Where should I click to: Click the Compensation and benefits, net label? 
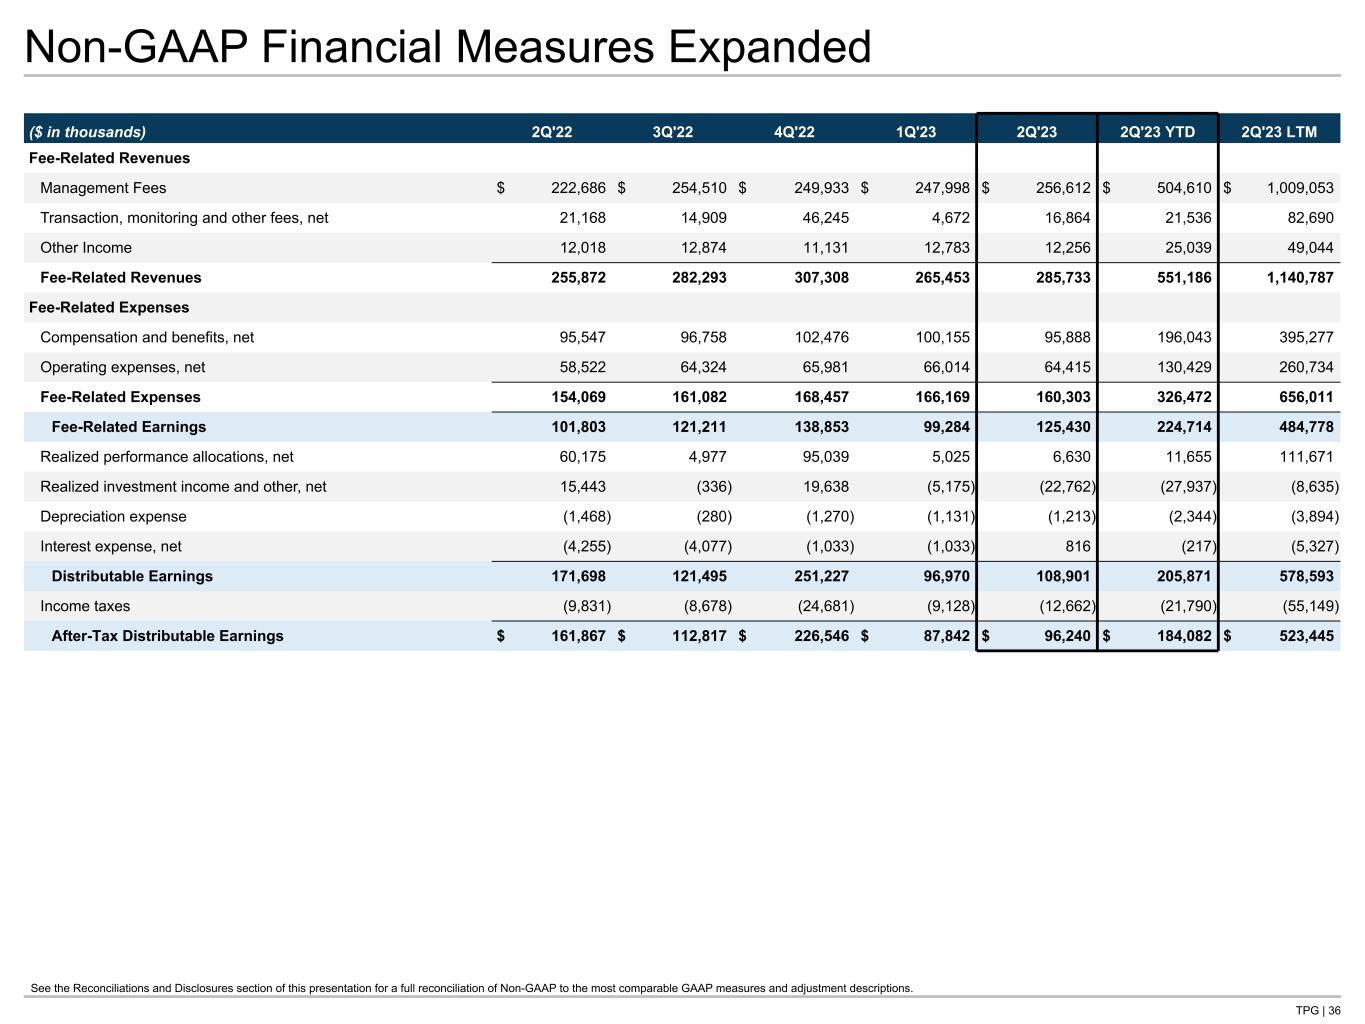coord(147,338)
